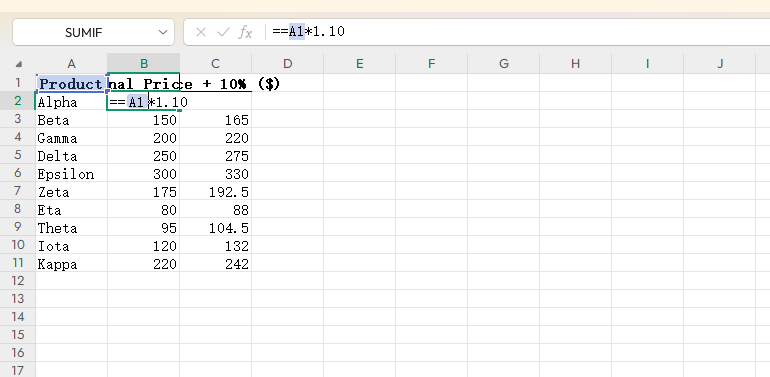770x377 pixels.
Task: Select column D header
Action: click(x=287, y=63)
